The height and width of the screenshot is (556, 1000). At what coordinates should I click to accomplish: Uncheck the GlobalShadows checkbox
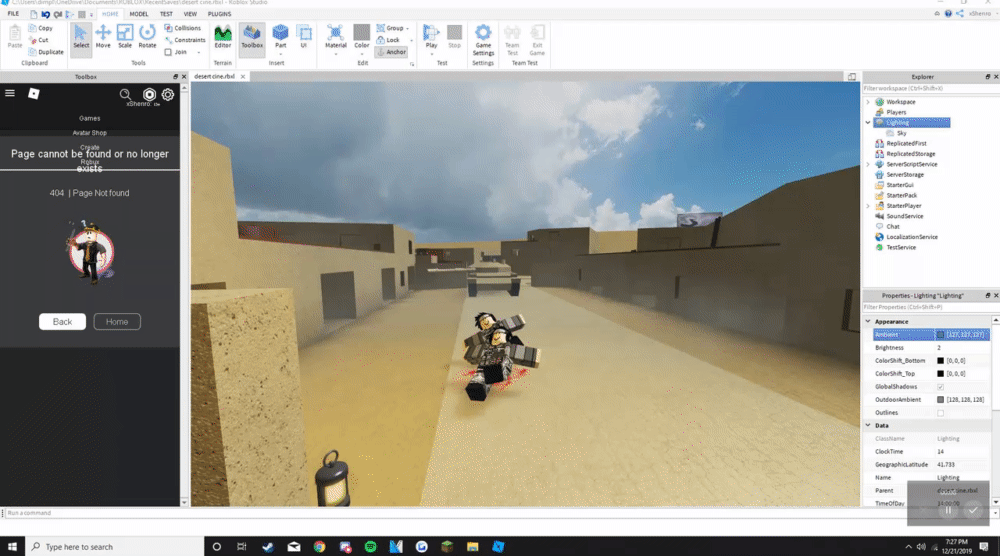click(940, 387)
